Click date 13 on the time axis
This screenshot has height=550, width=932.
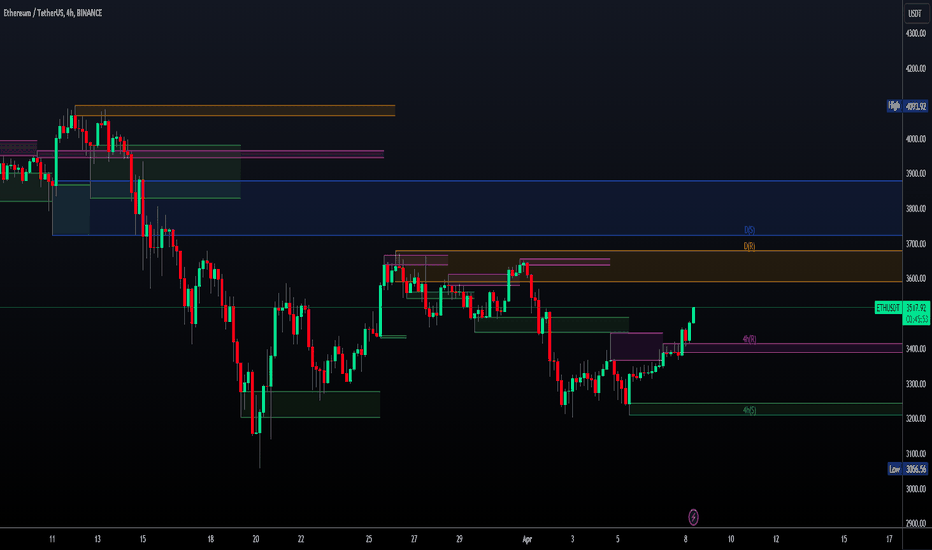[x=97, y=539]
